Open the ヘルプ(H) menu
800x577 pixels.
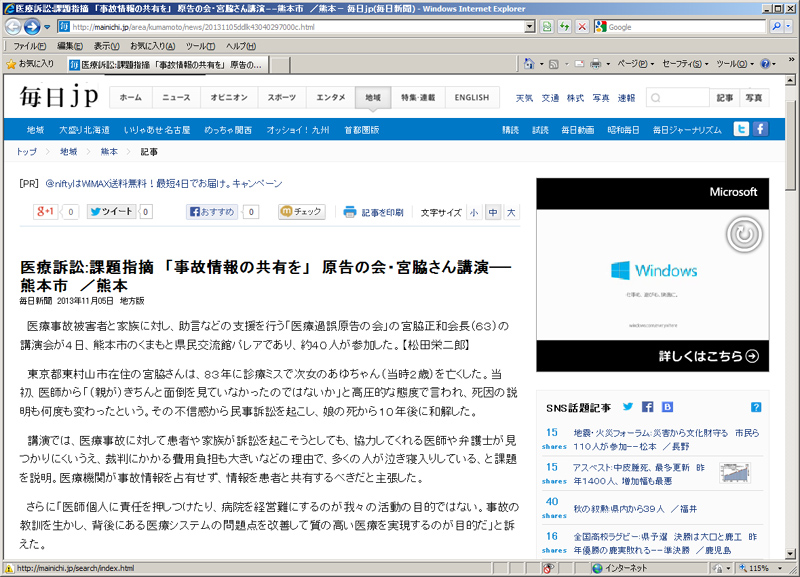(x=240, y=46)
